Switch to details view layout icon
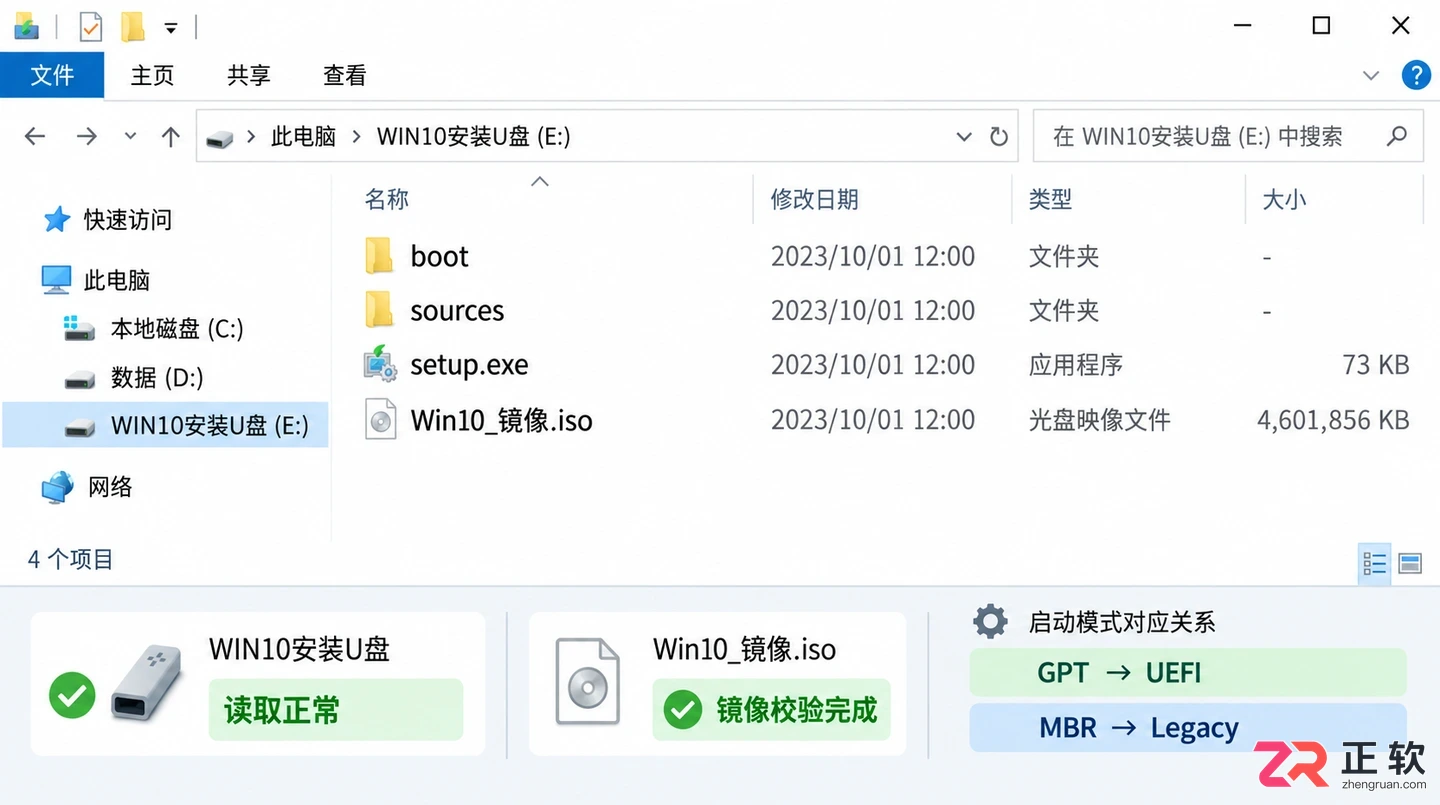This screenshot has width=1440, height=805. tap(1375, 564)
